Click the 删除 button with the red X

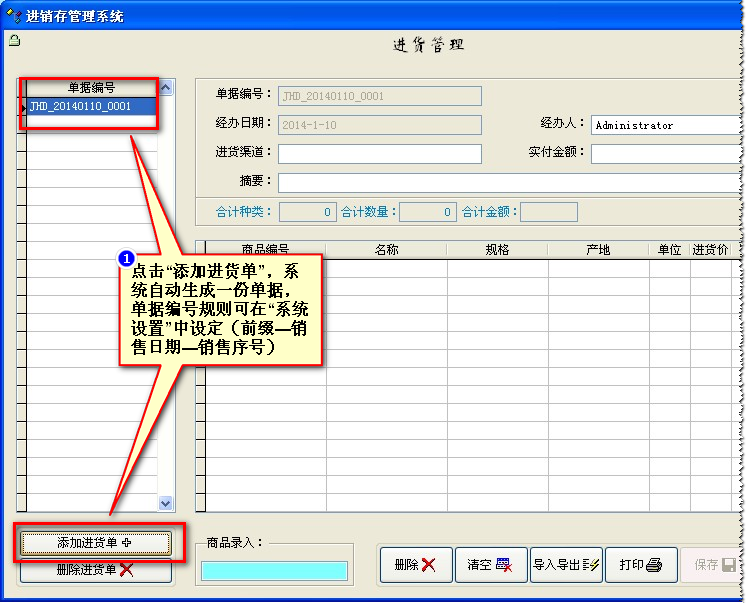pyautogui.click(x=416, y=565)
